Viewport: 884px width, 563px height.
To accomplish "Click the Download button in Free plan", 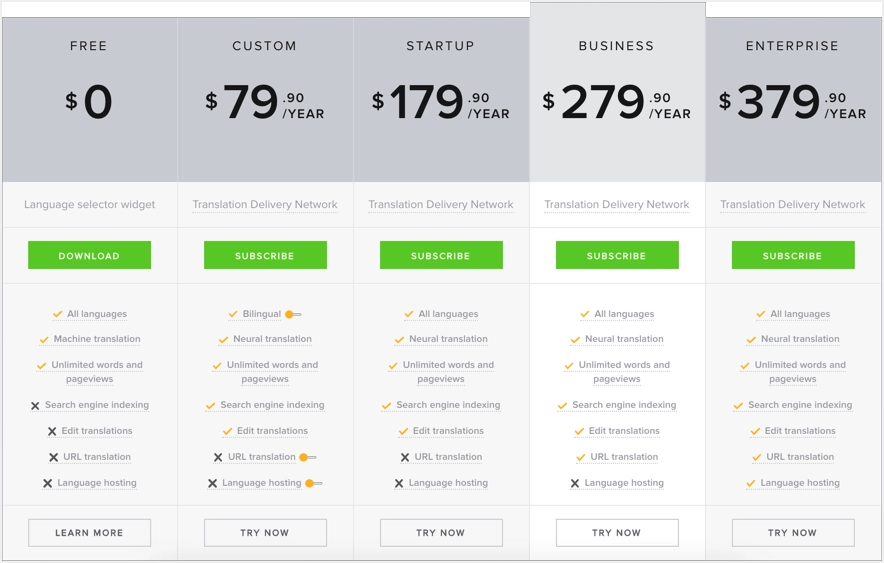I will click(x=89, y=255).
